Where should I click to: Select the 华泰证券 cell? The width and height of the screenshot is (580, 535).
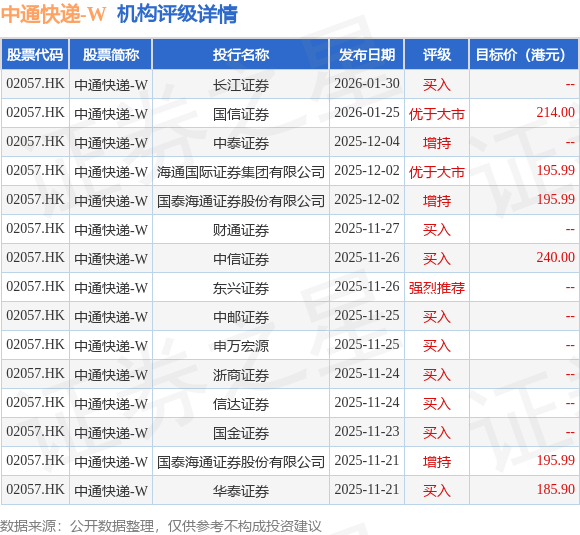coord(241,491)
